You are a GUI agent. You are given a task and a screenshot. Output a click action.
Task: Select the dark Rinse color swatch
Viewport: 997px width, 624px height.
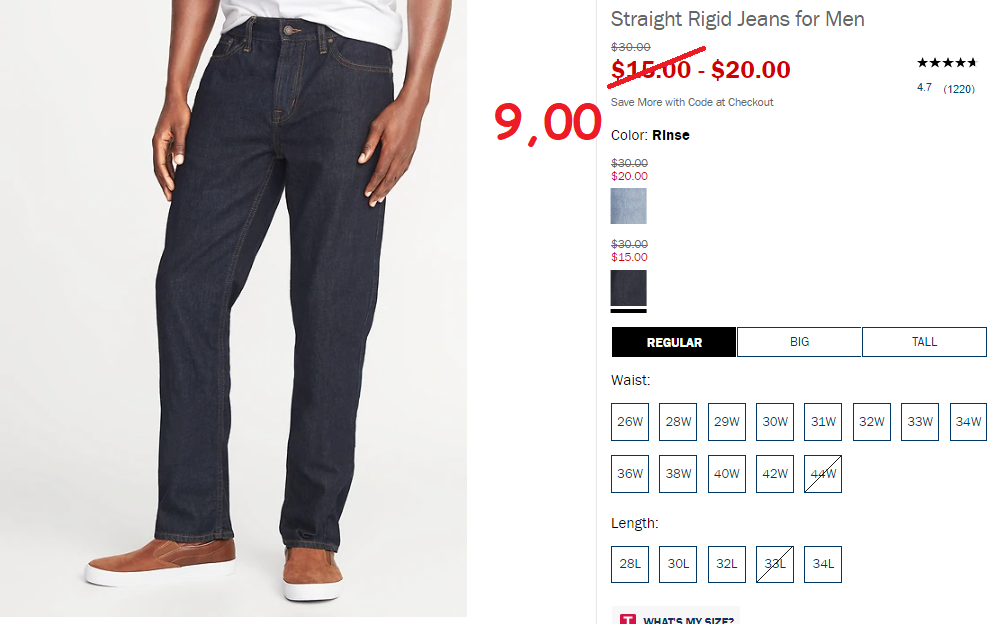pos(628,288)
